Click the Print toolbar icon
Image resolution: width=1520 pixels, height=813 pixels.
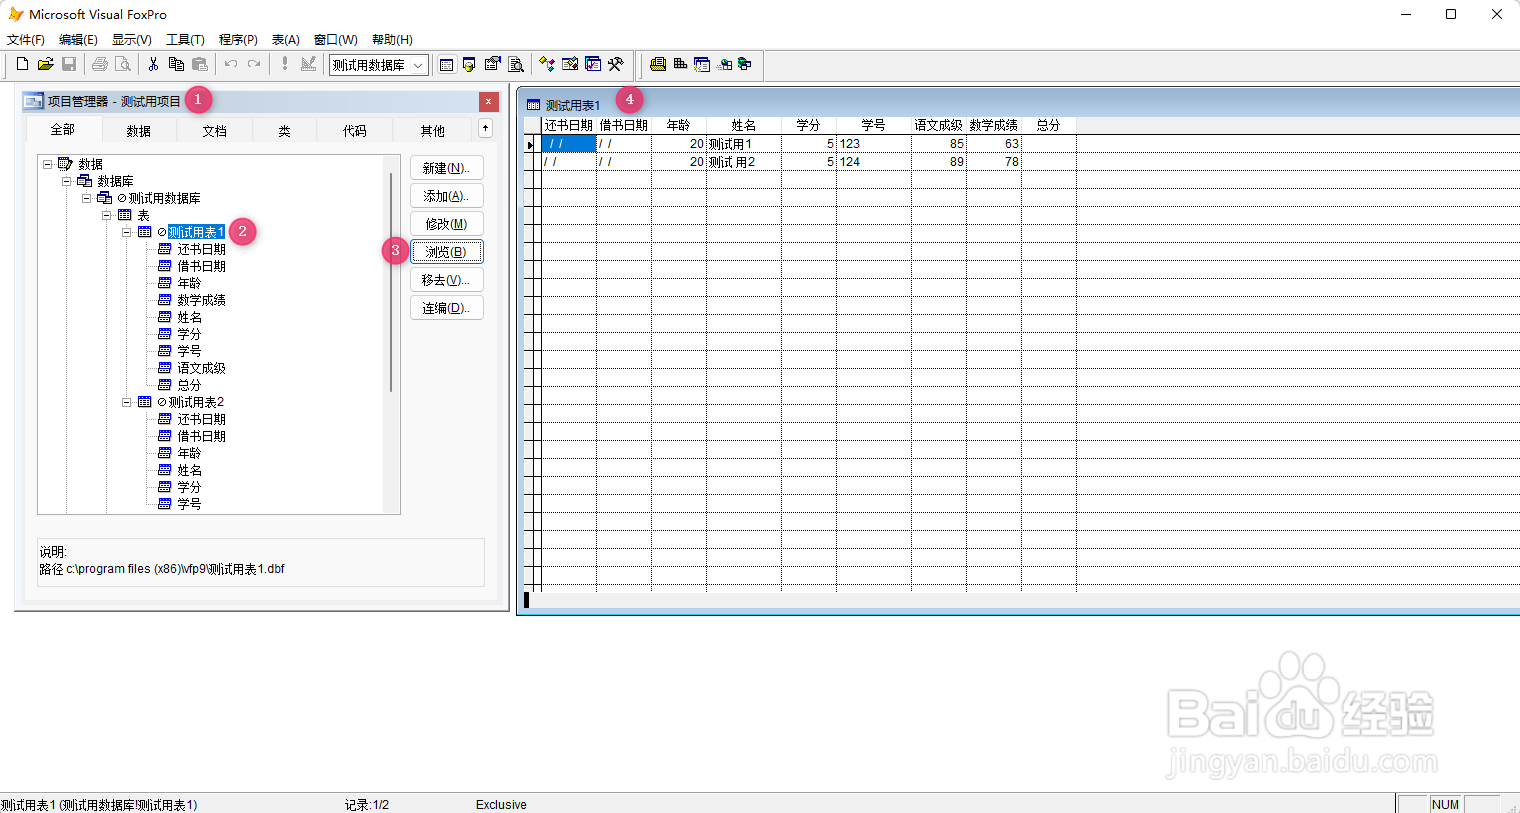tap(99, 64)
